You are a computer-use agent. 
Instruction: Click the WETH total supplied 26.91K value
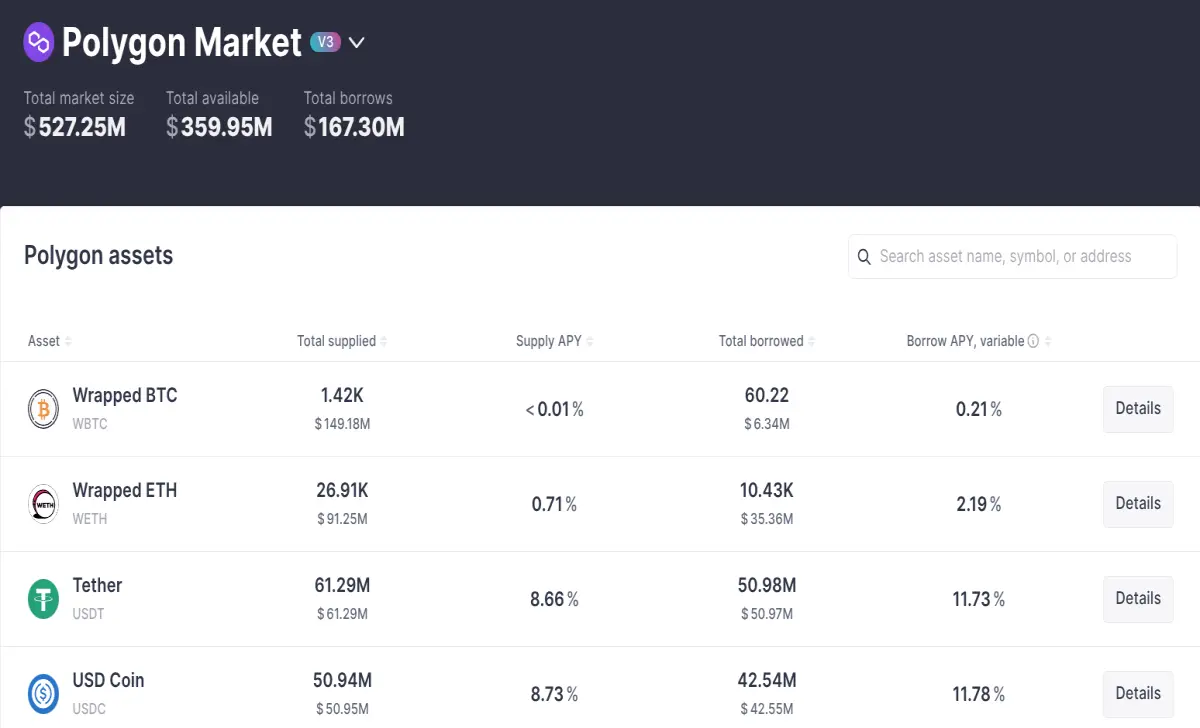(x=342, y=491)
